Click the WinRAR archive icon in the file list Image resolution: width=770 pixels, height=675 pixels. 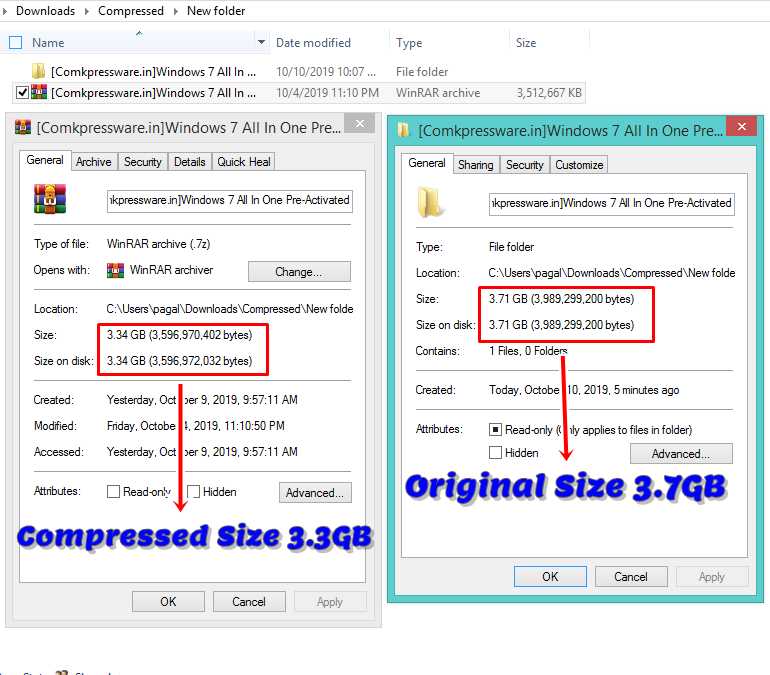pos(39,92)
